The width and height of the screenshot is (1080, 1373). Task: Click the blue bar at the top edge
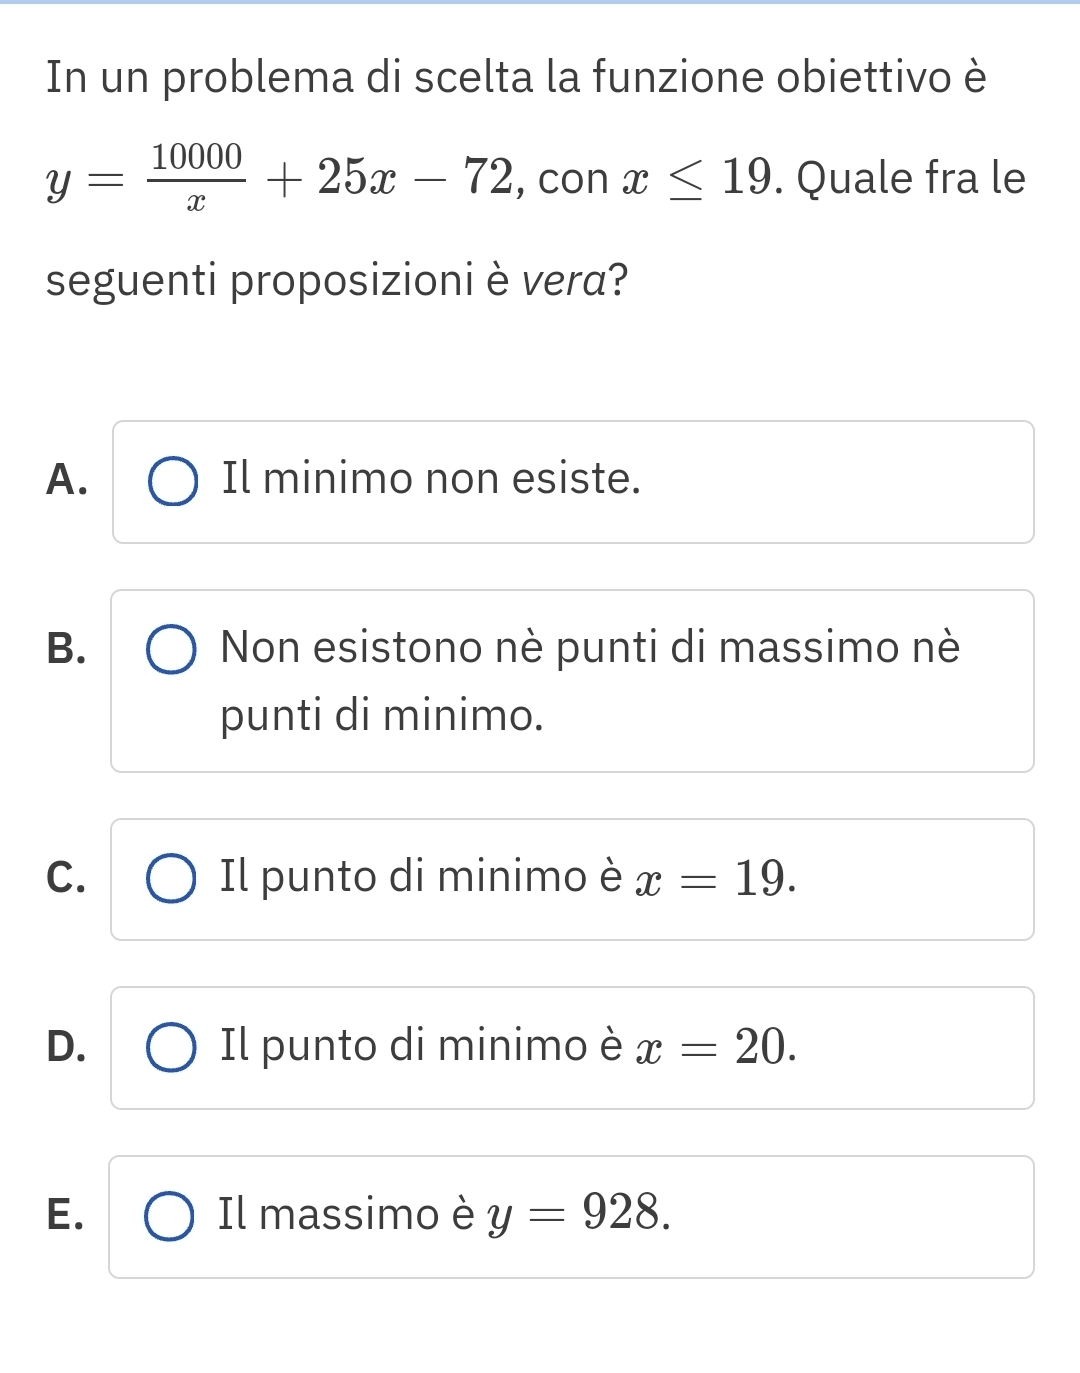pos(540,2)
